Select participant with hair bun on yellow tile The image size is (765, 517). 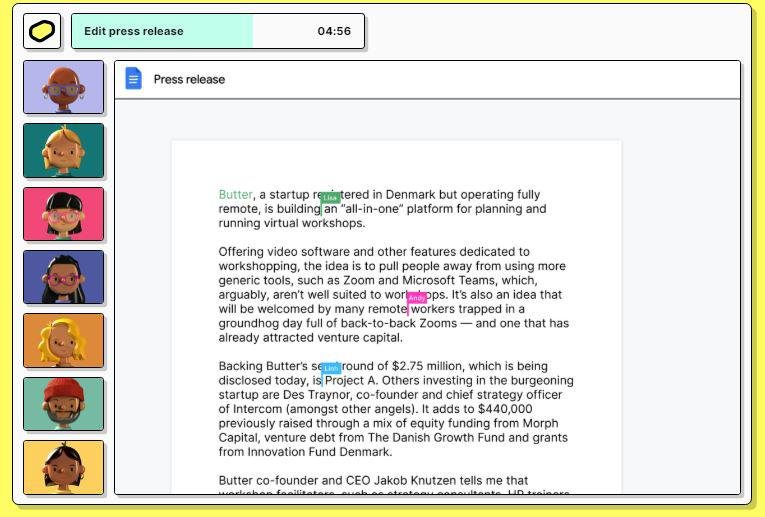tap(63, 468)
